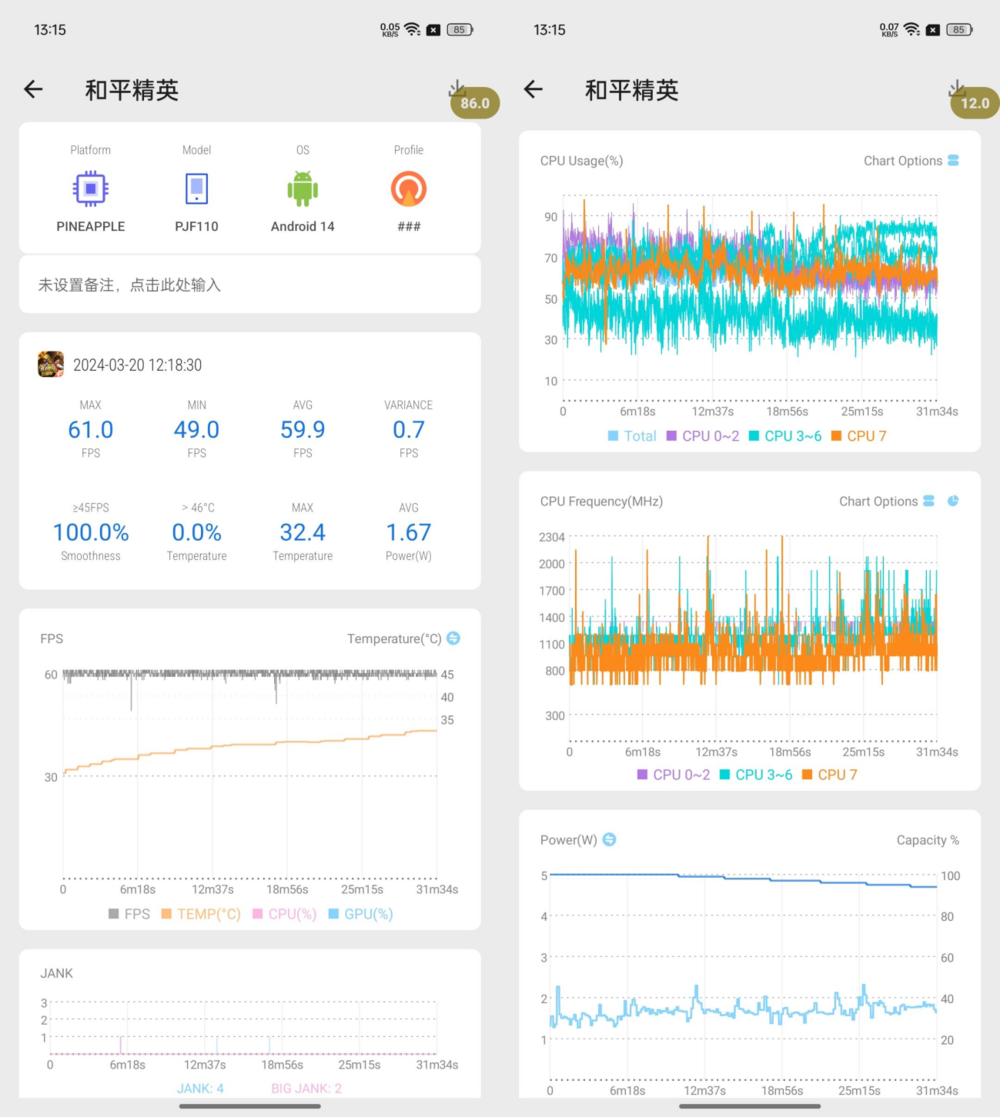Tap the note field to add remark

250,285
